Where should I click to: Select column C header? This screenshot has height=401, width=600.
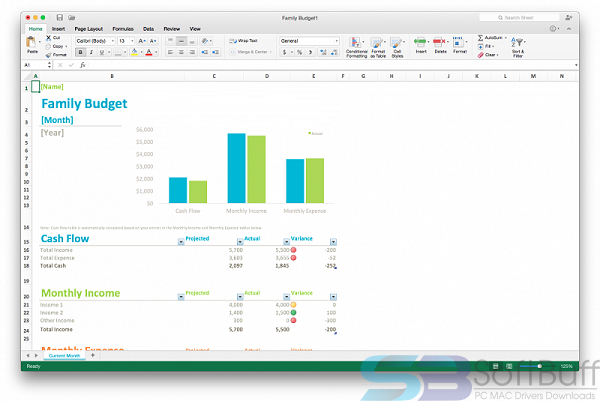pyautogui.click(x=214, y=76)
